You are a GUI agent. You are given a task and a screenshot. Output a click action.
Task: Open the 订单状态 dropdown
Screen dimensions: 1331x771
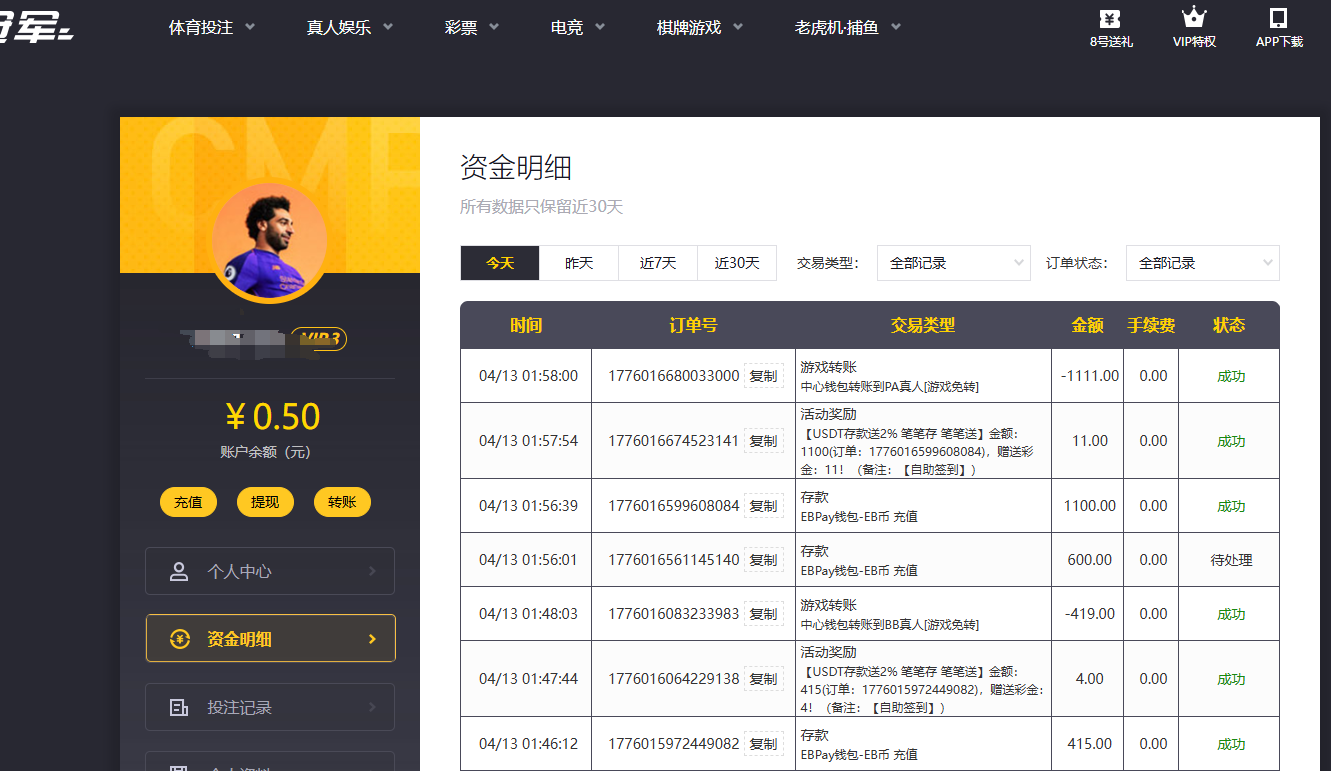[1202, 263]
